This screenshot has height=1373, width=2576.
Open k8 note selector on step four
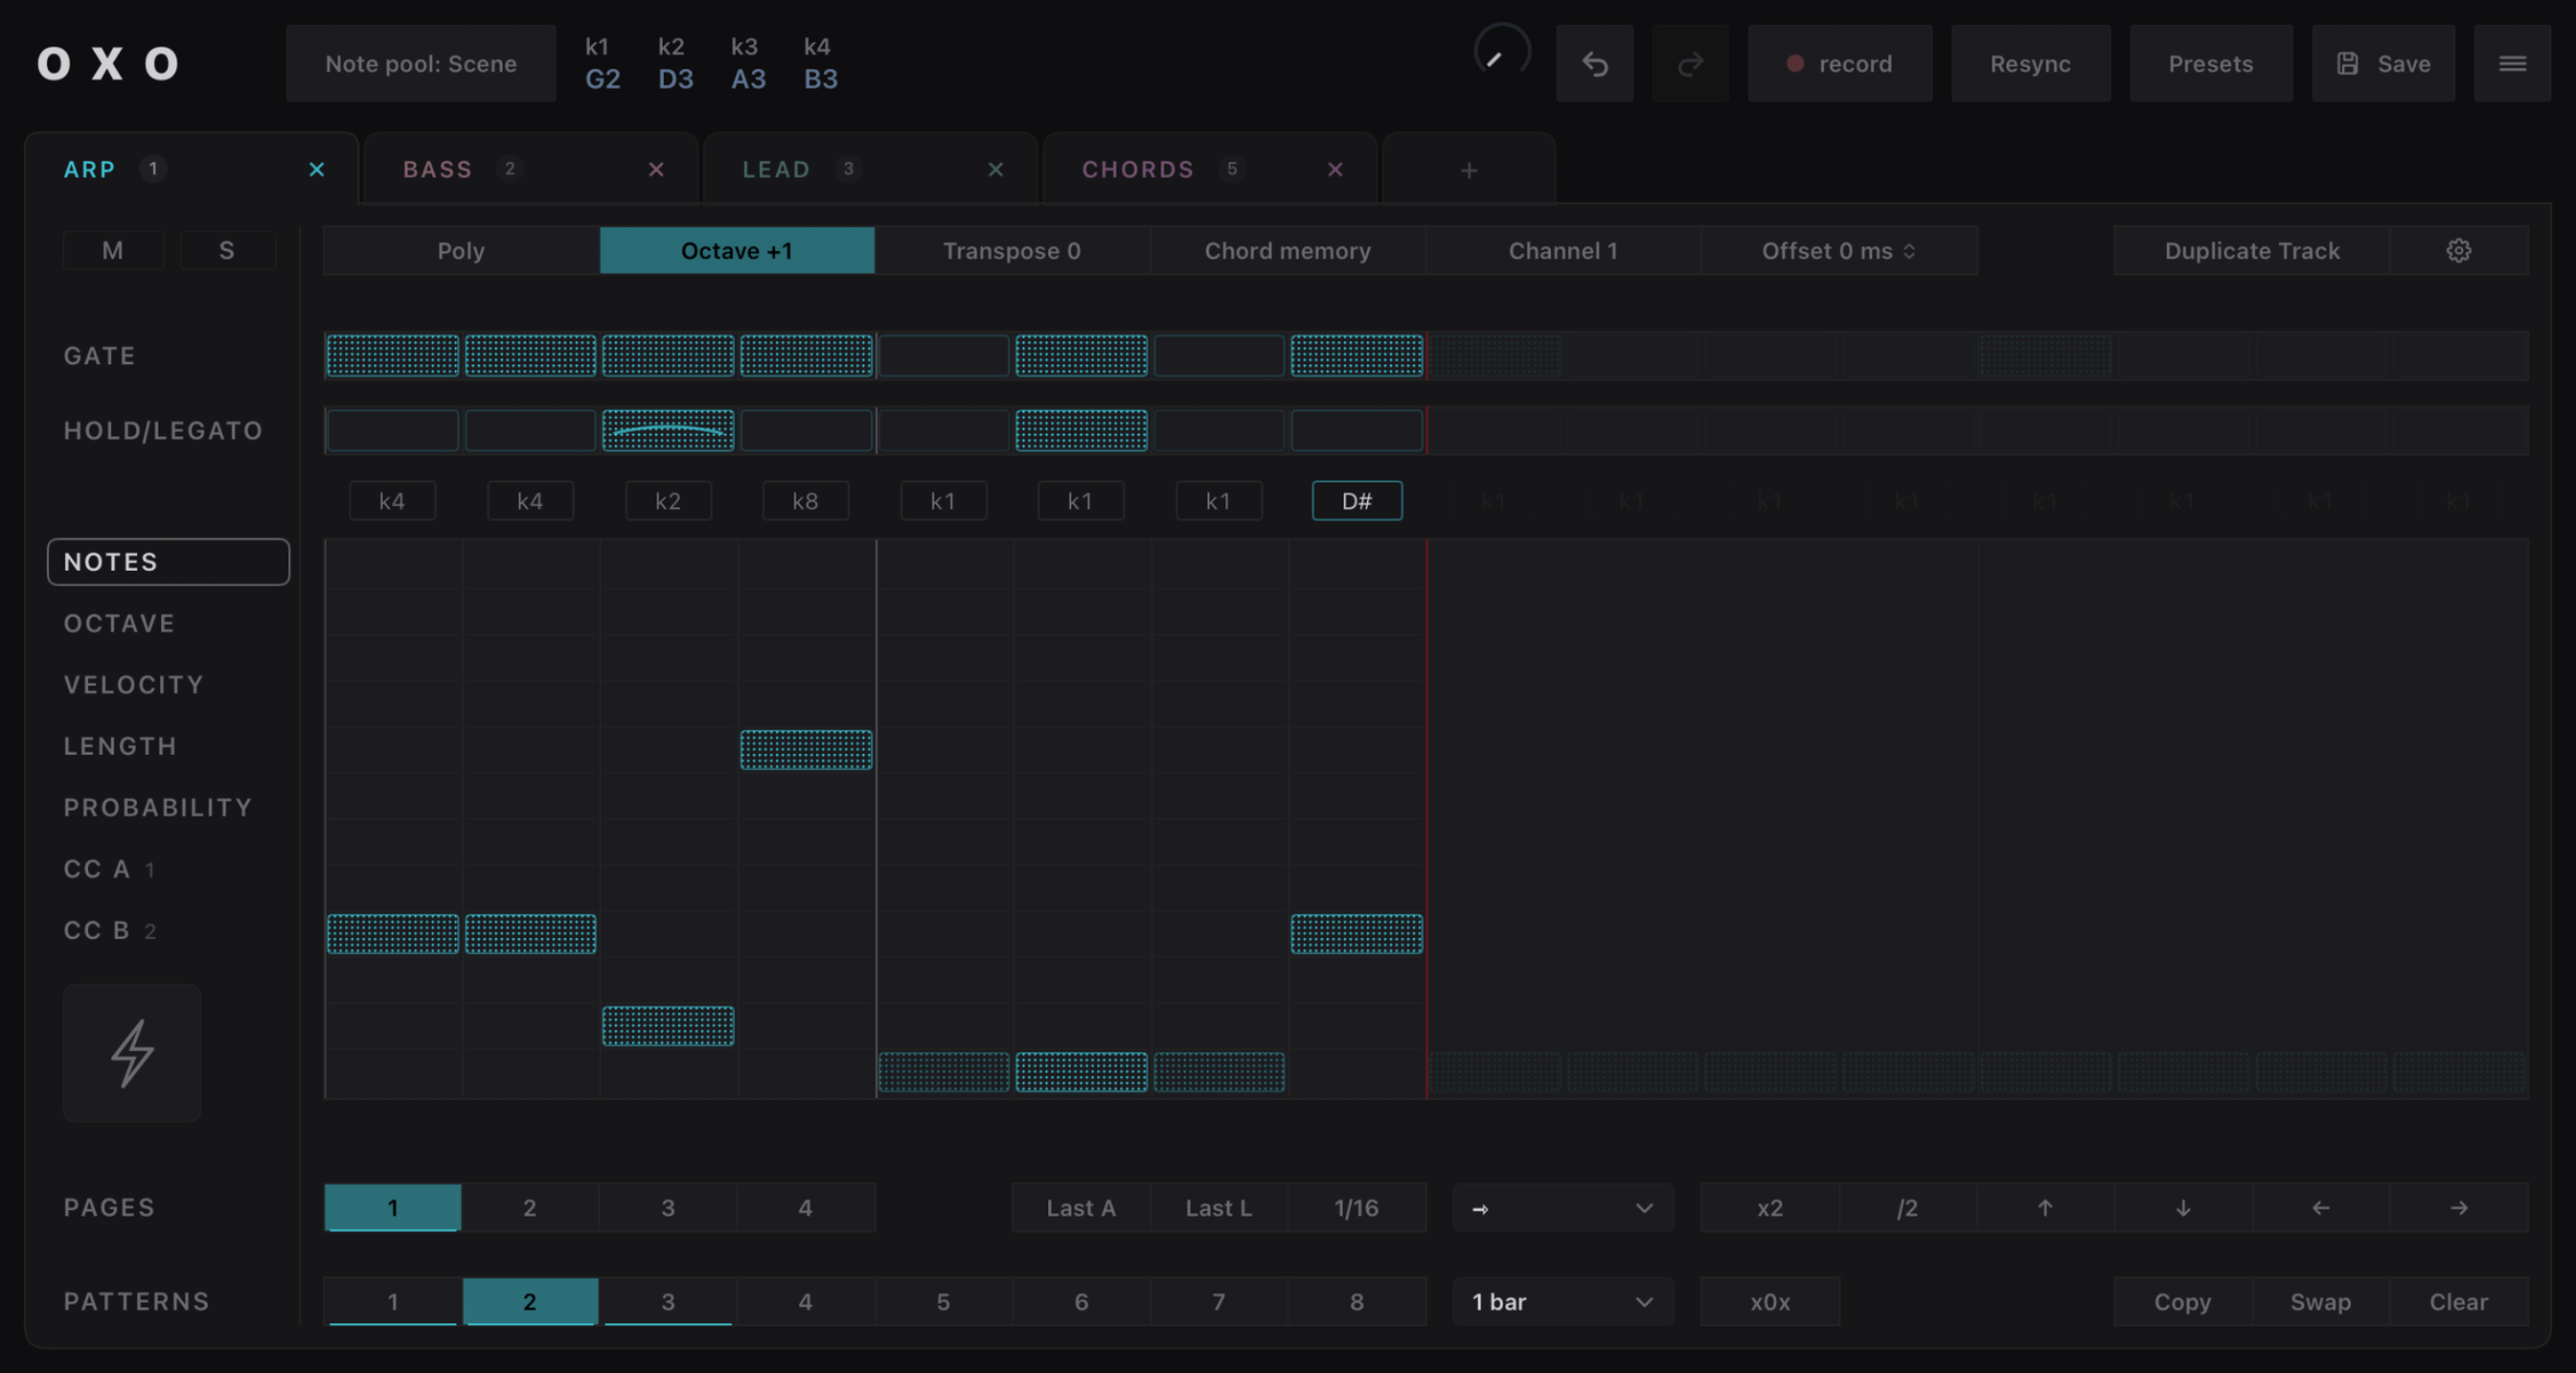click(x=806, y=501)
